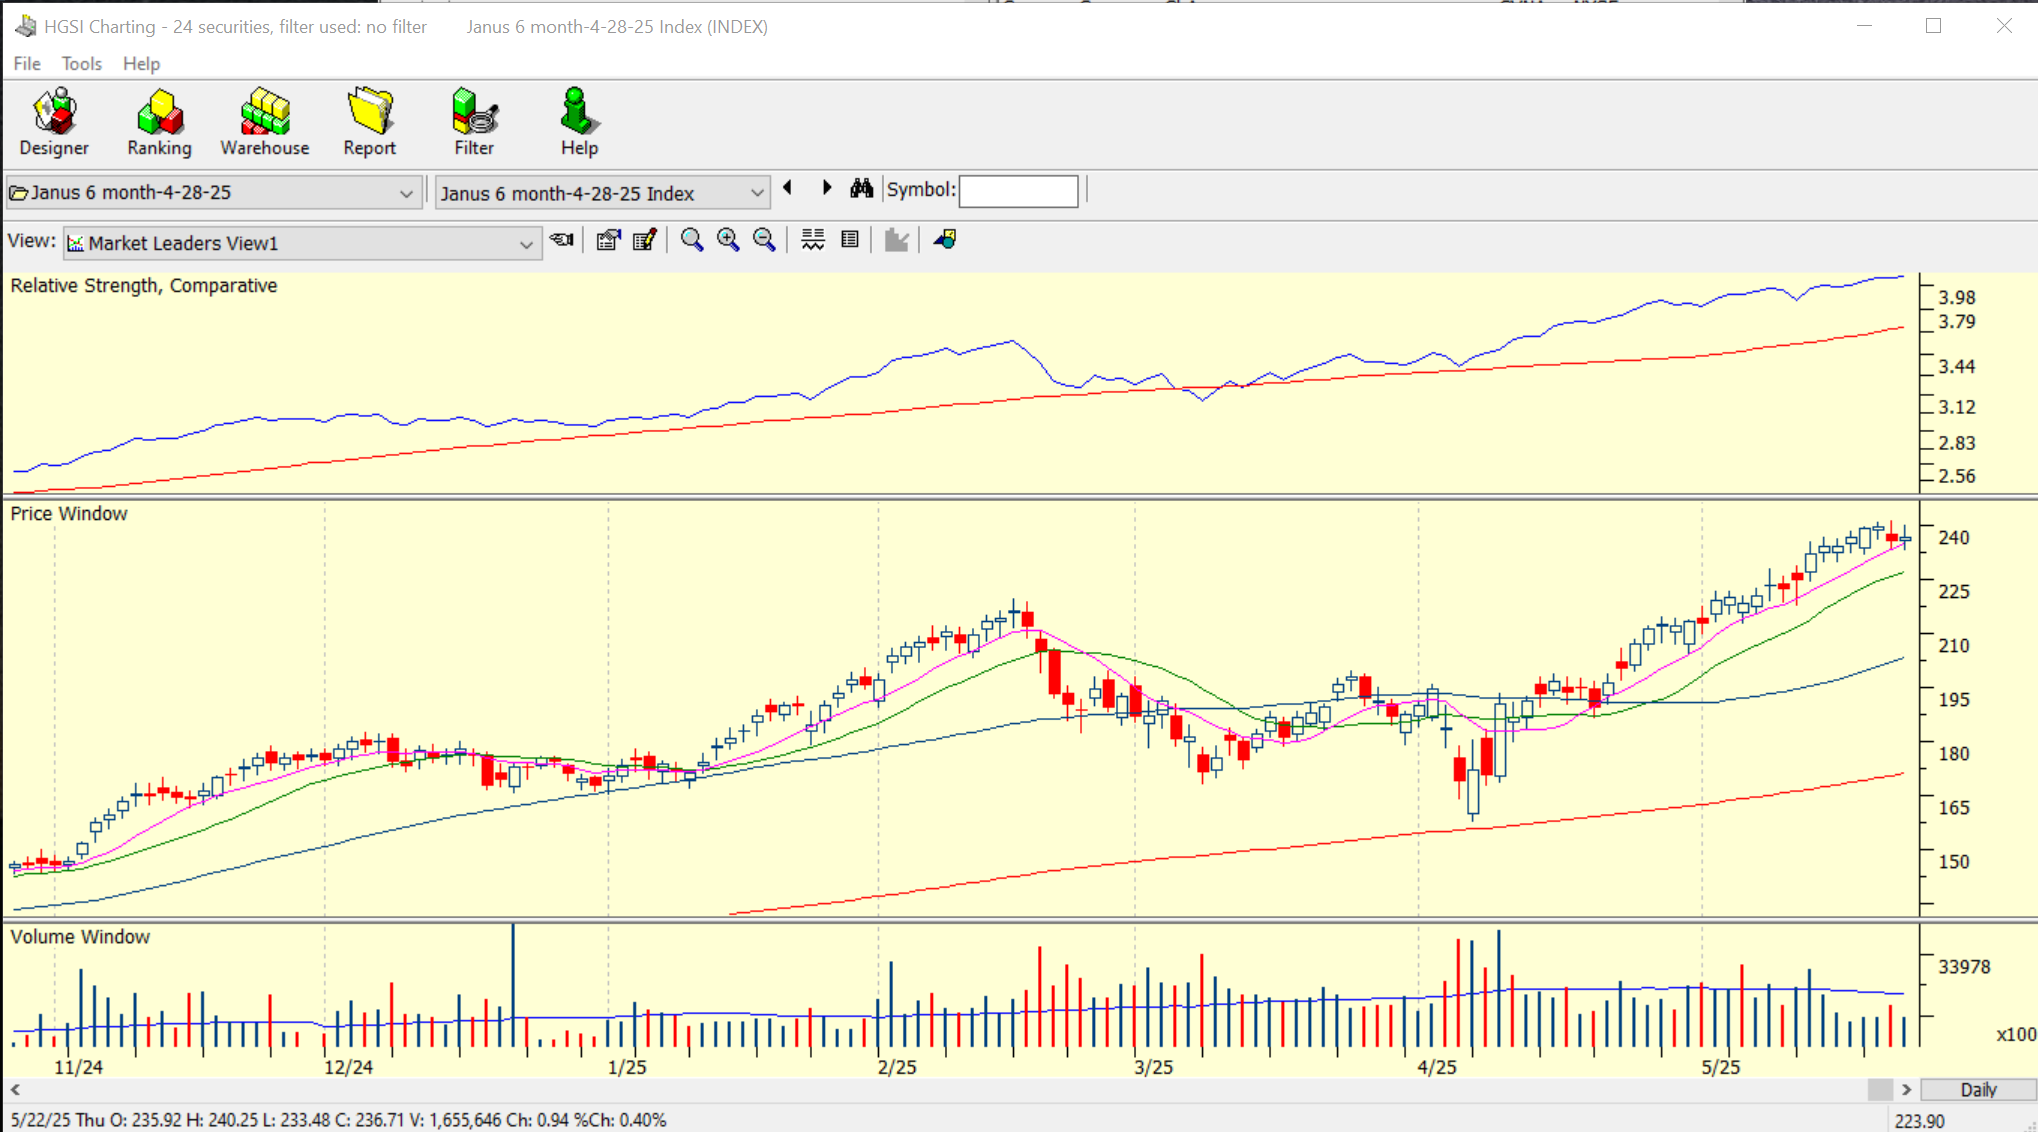Viewport: 2038px width, 1132px height.
Task: Open the Warehouse tool
Action: click(265, 122)
